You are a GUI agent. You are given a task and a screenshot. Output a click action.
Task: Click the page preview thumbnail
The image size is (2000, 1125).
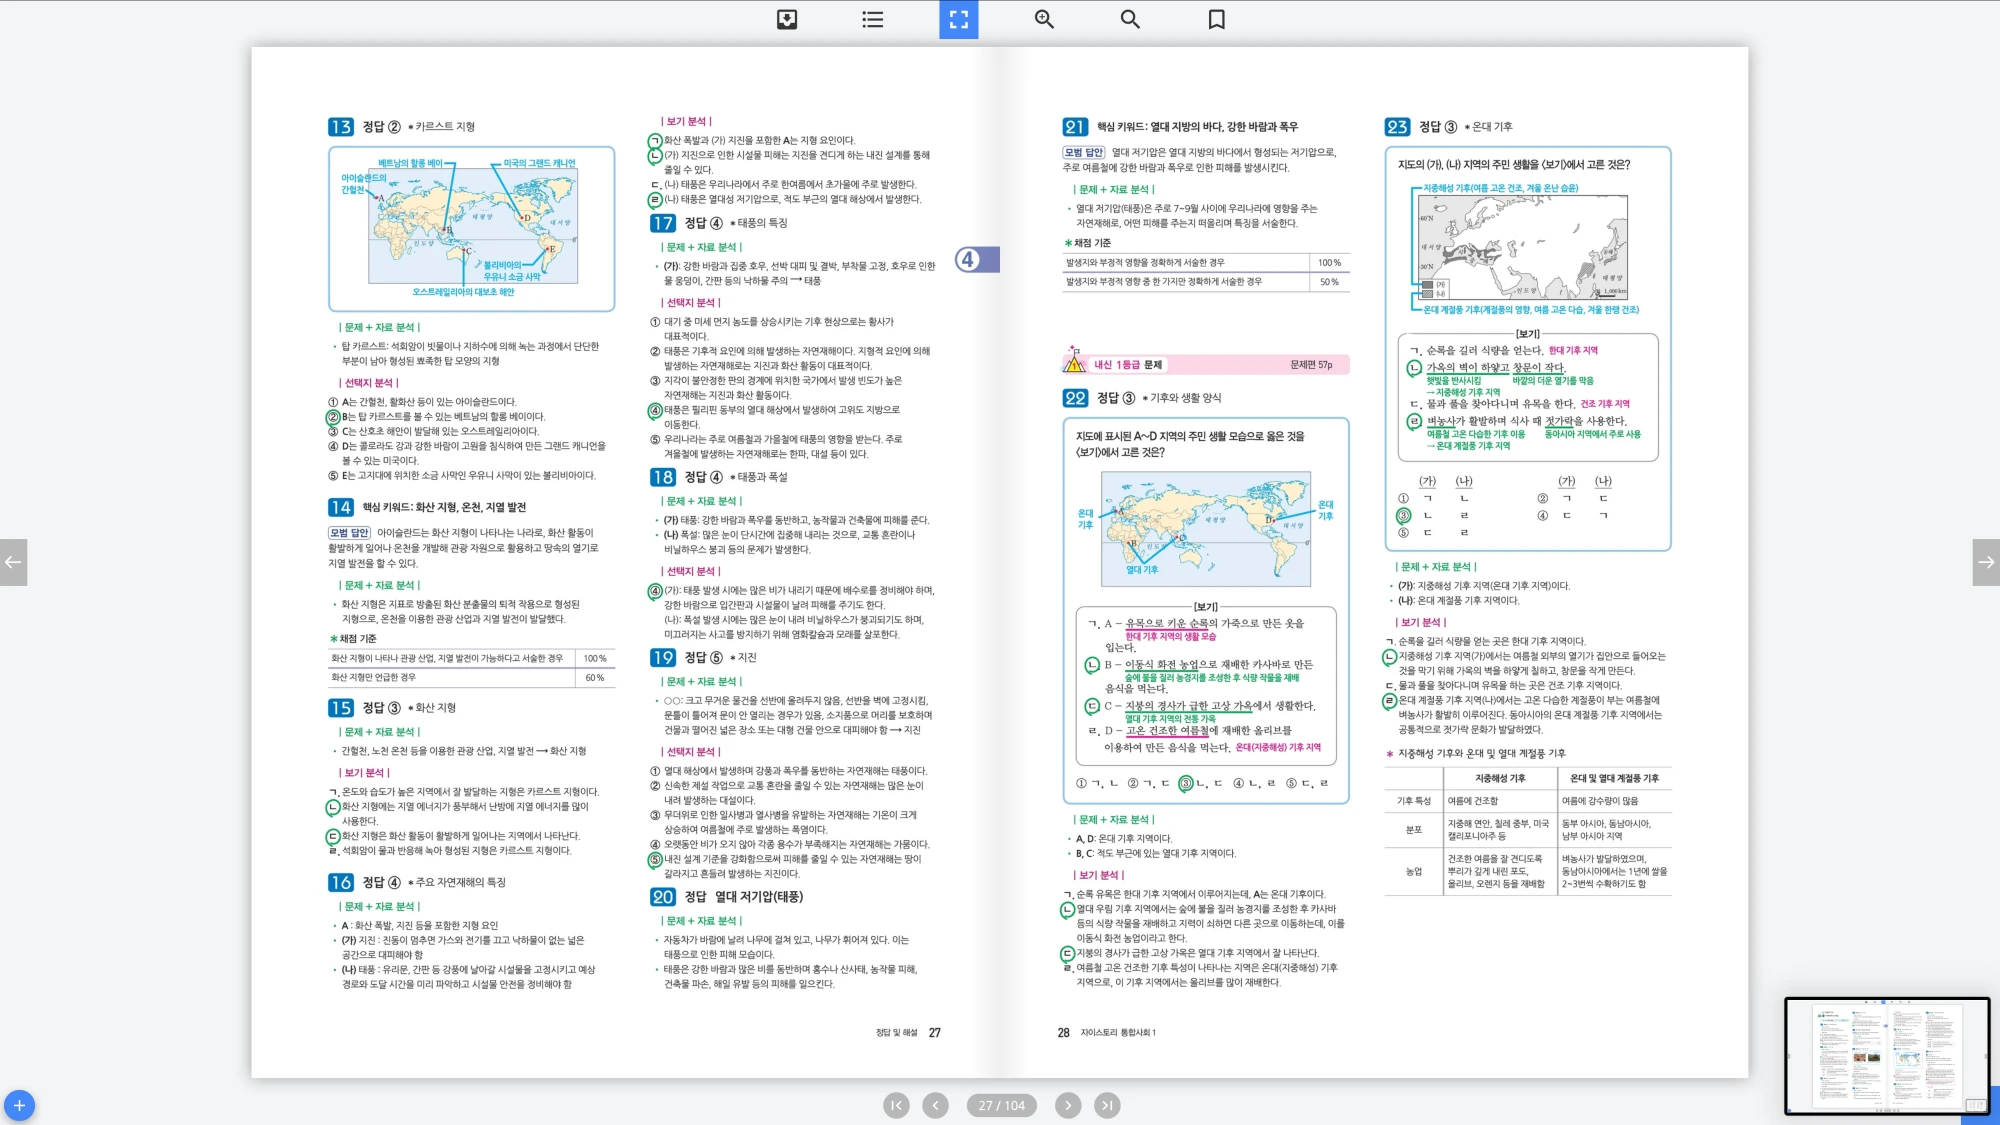1886,1055
